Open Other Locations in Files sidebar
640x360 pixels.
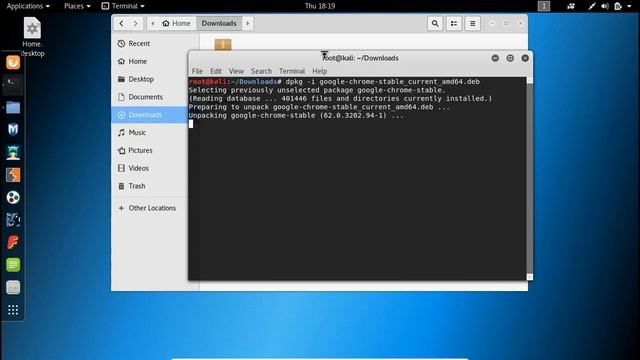pos(149,208)
